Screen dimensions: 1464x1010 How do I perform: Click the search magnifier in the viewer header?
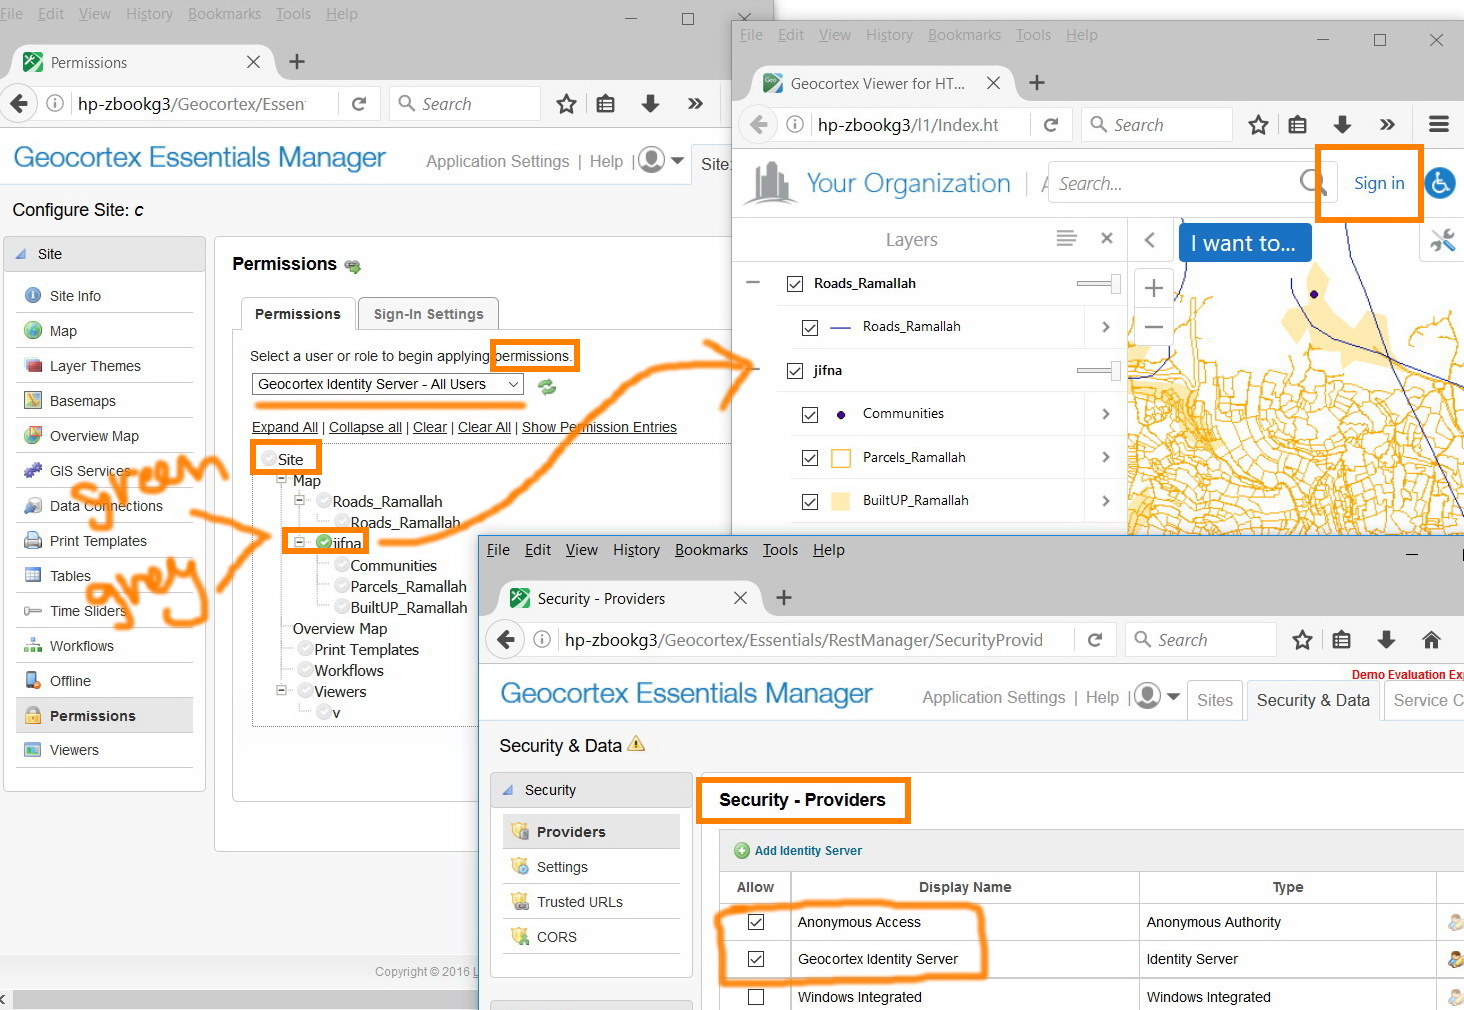(x=1312, y=182)
